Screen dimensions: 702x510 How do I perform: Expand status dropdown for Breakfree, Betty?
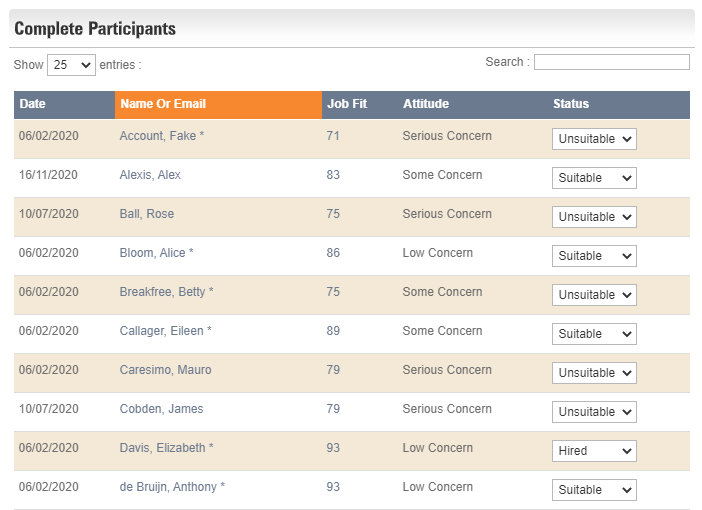594,295
